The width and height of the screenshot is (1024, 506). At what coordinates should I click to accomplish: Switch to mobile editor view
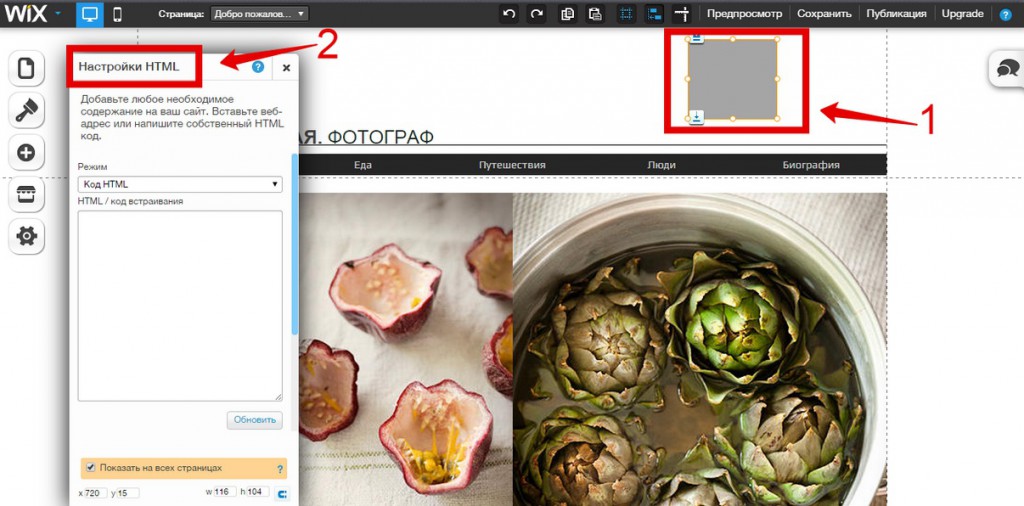click(118, 14)
